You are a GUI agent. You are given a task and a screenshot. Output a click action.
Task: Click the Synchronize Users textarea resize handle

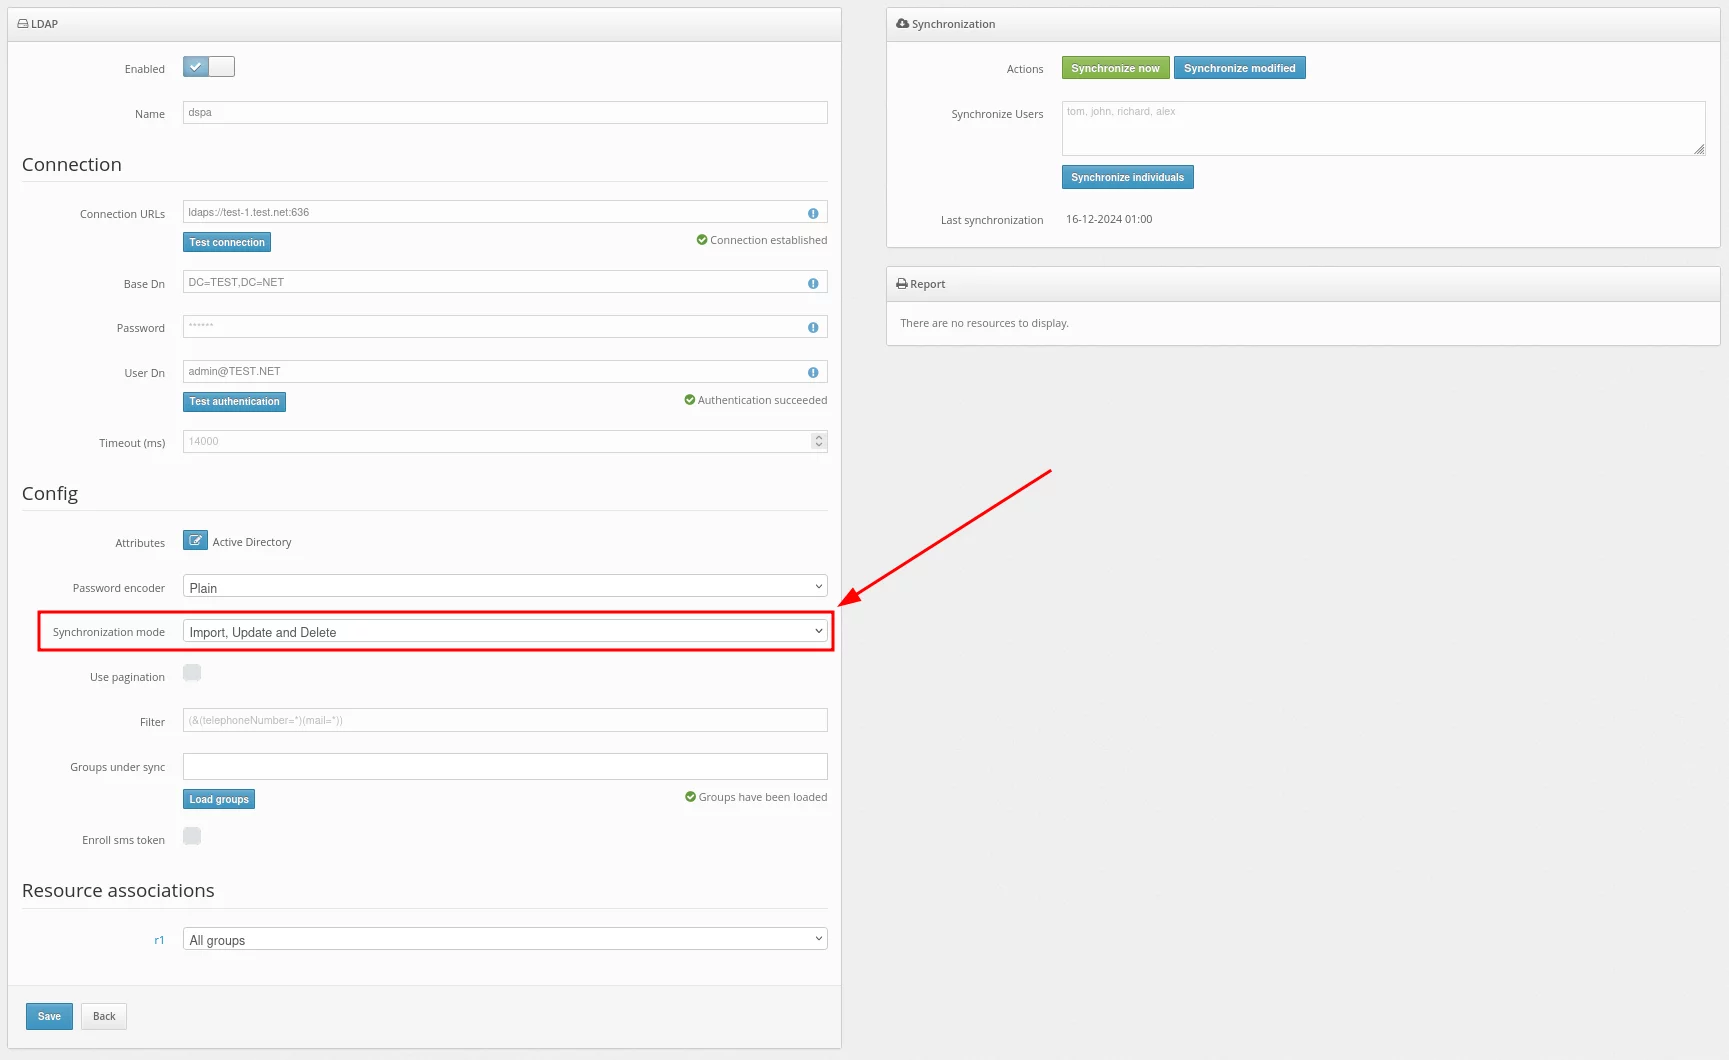coord(1699,149)
